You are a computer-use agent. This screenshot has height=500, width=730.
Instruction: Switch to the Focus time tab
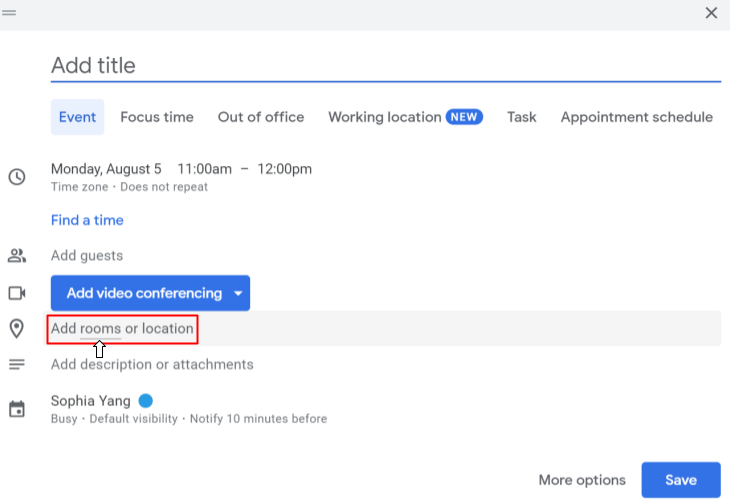(157, 117)
